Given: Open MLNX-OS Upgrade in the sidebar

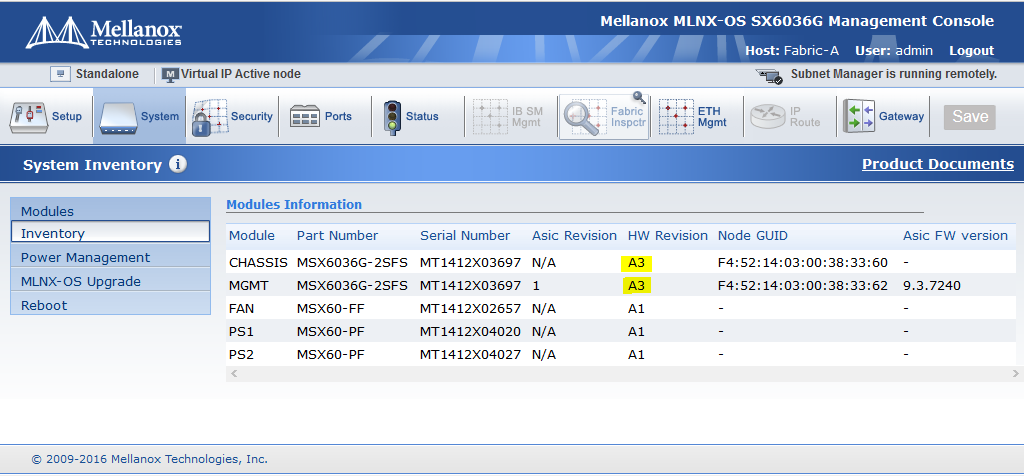Looking at the screenshot, I should tap(110, 281).
